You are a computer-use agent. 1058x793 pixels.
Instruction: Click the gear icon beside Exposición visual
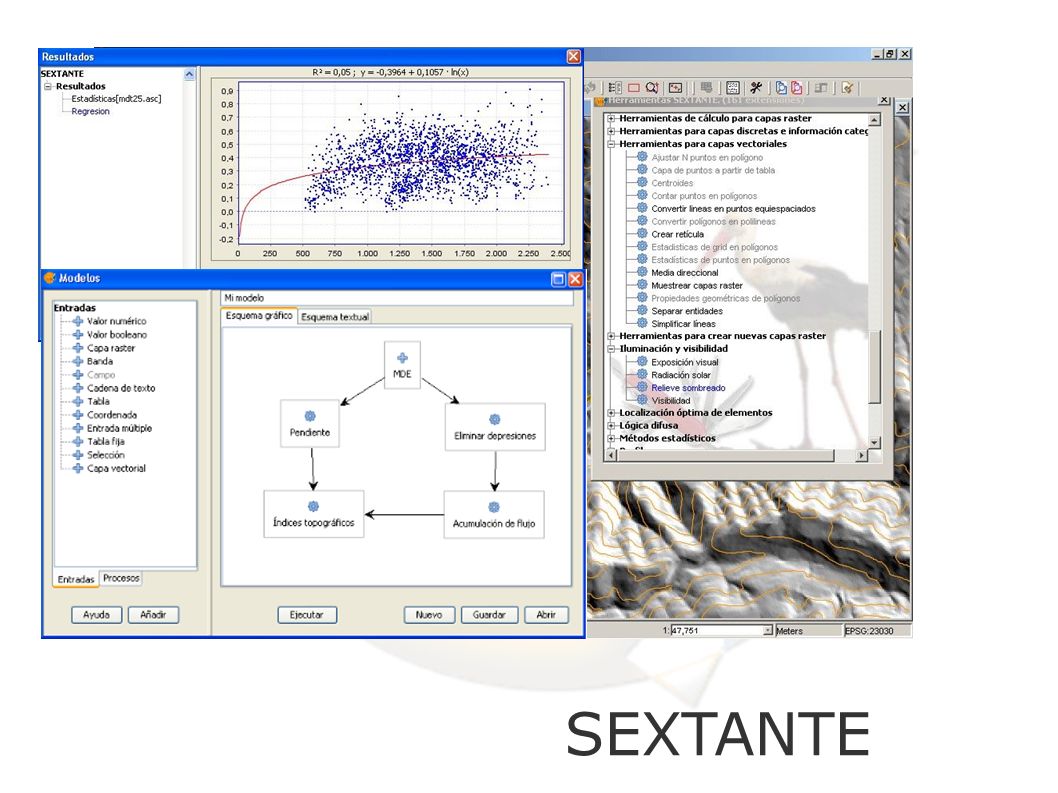(642, 362)
